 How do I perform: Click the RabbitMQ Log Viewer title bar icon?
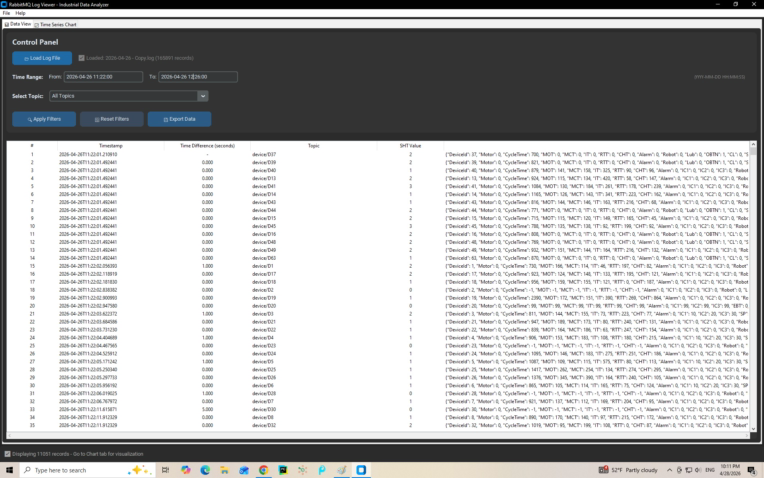coord(4,4)
